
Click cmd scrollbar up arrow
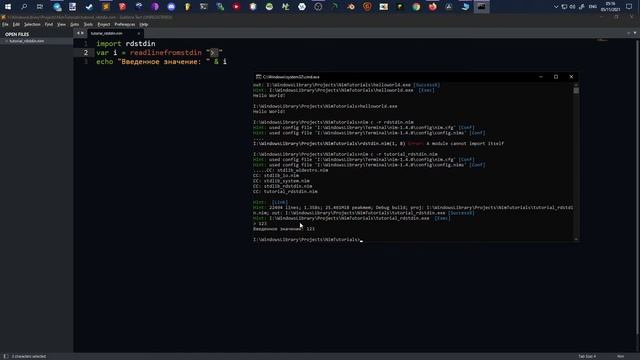coord(576,85)
